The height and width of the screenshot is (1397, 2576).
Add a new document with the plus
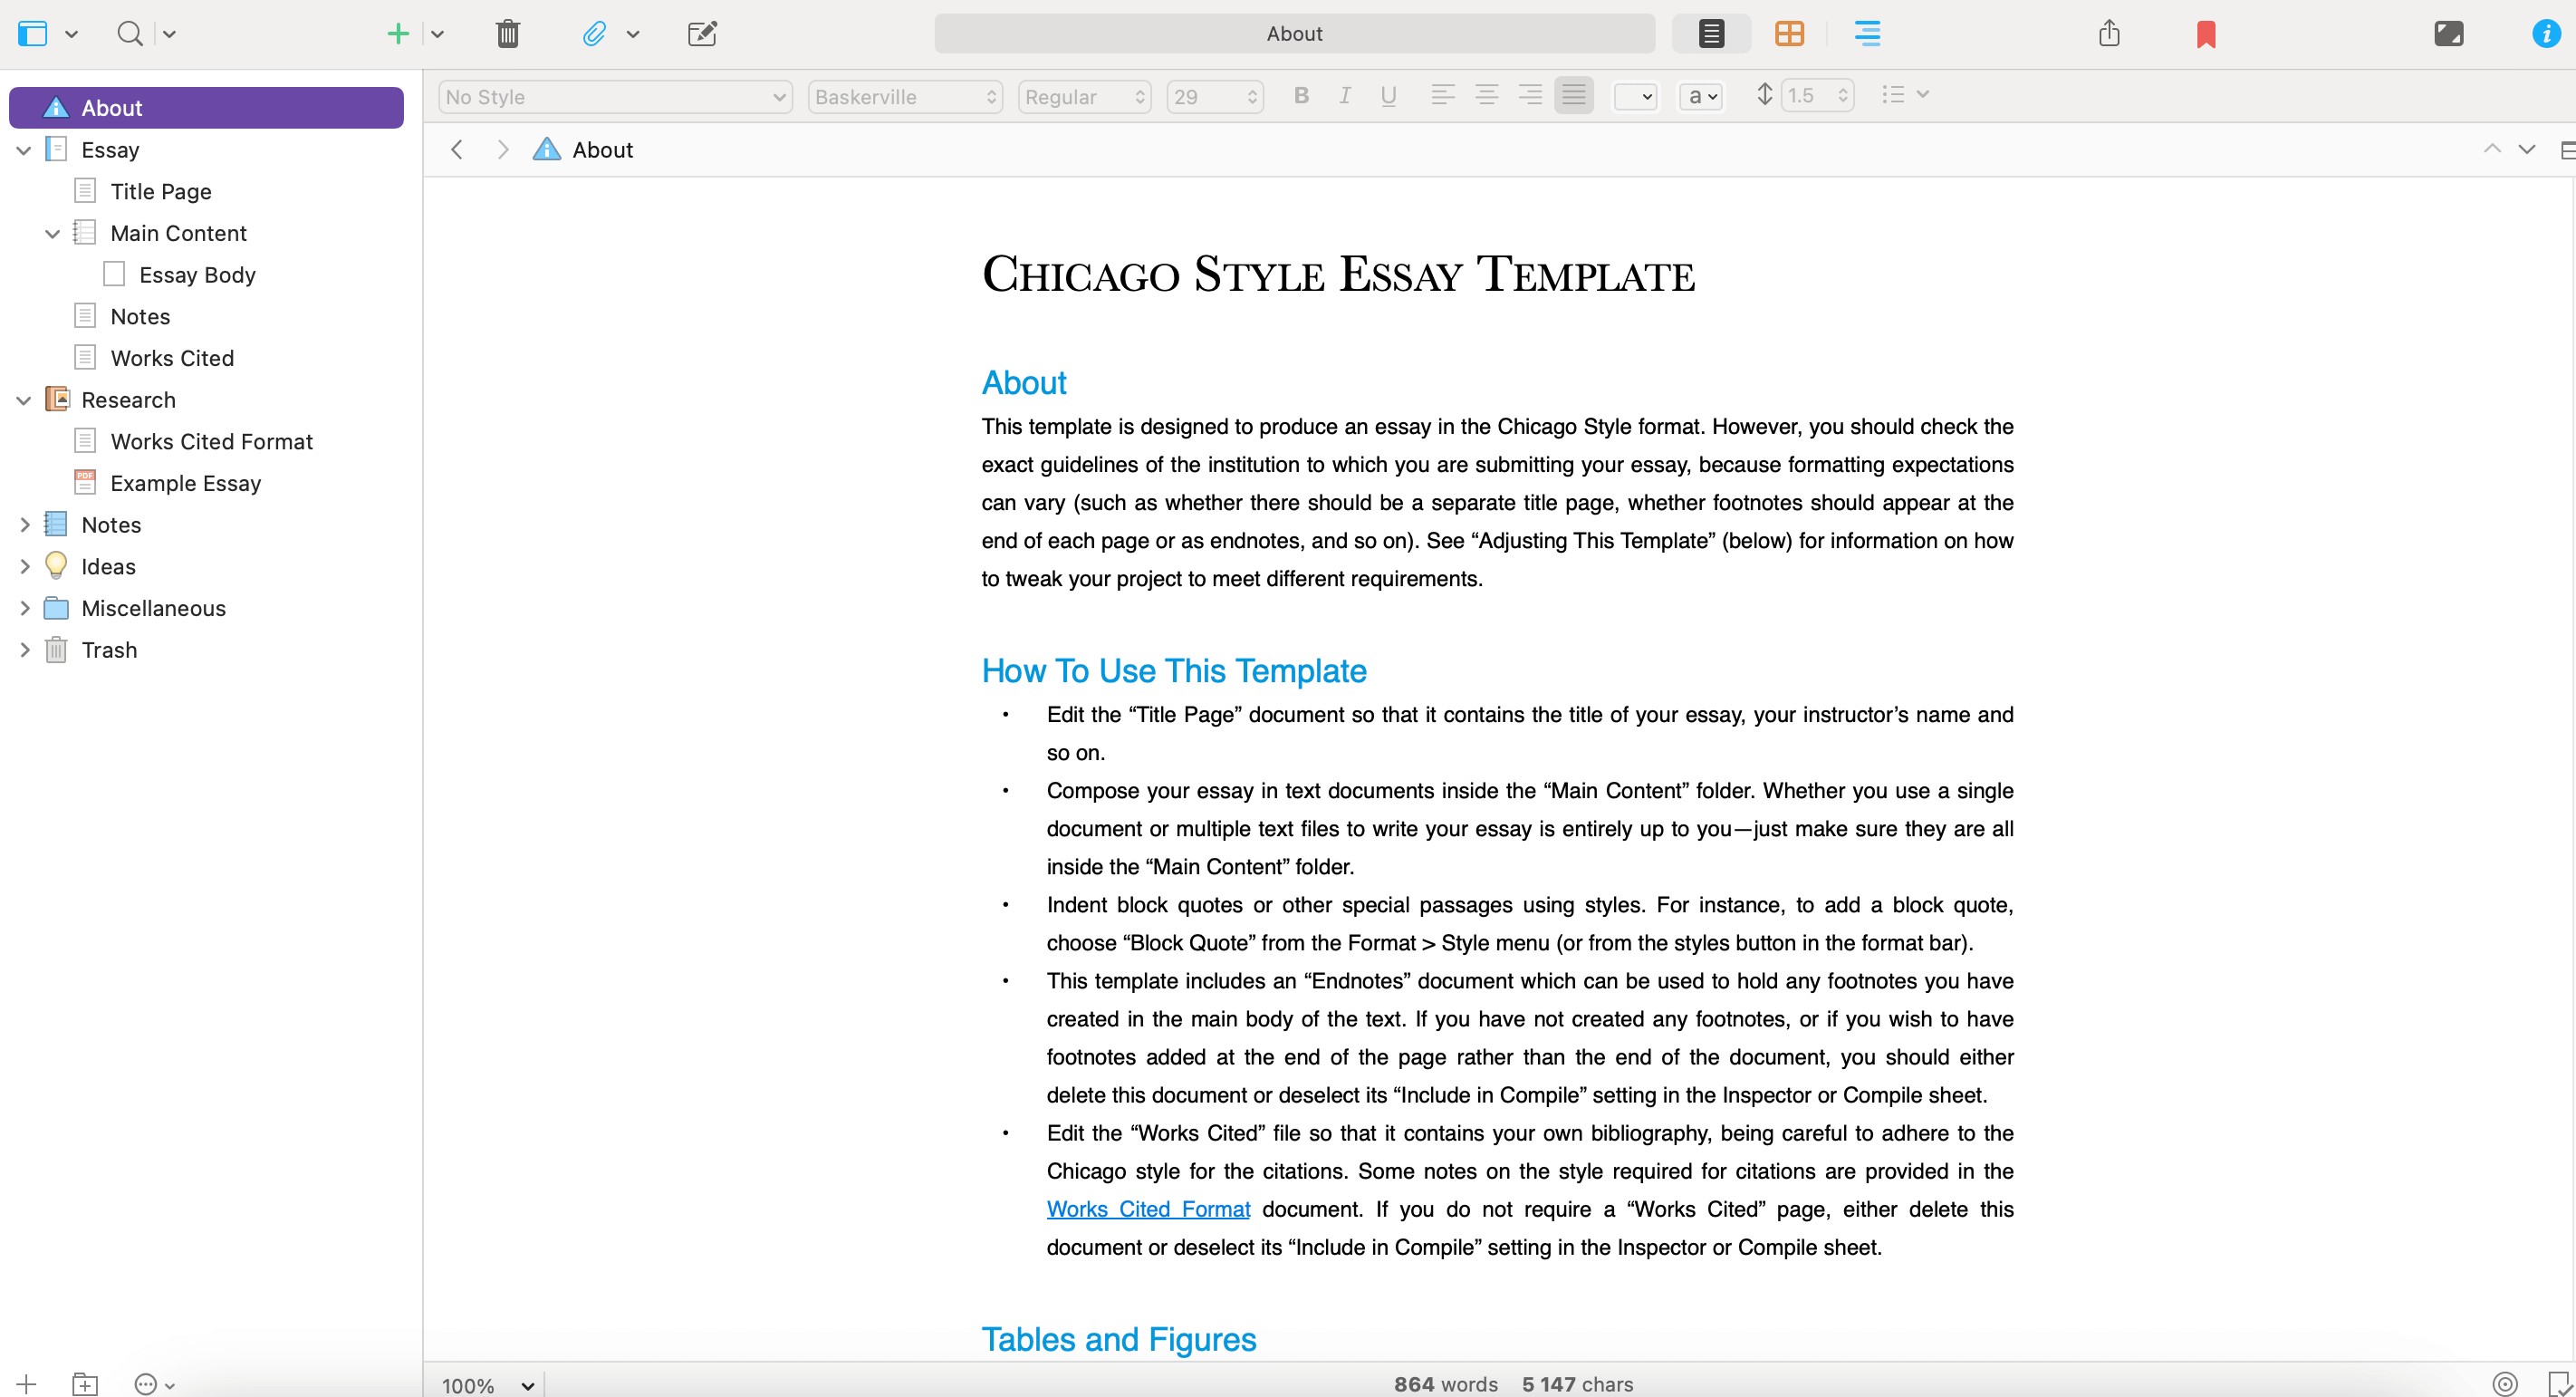coord(398,34)
